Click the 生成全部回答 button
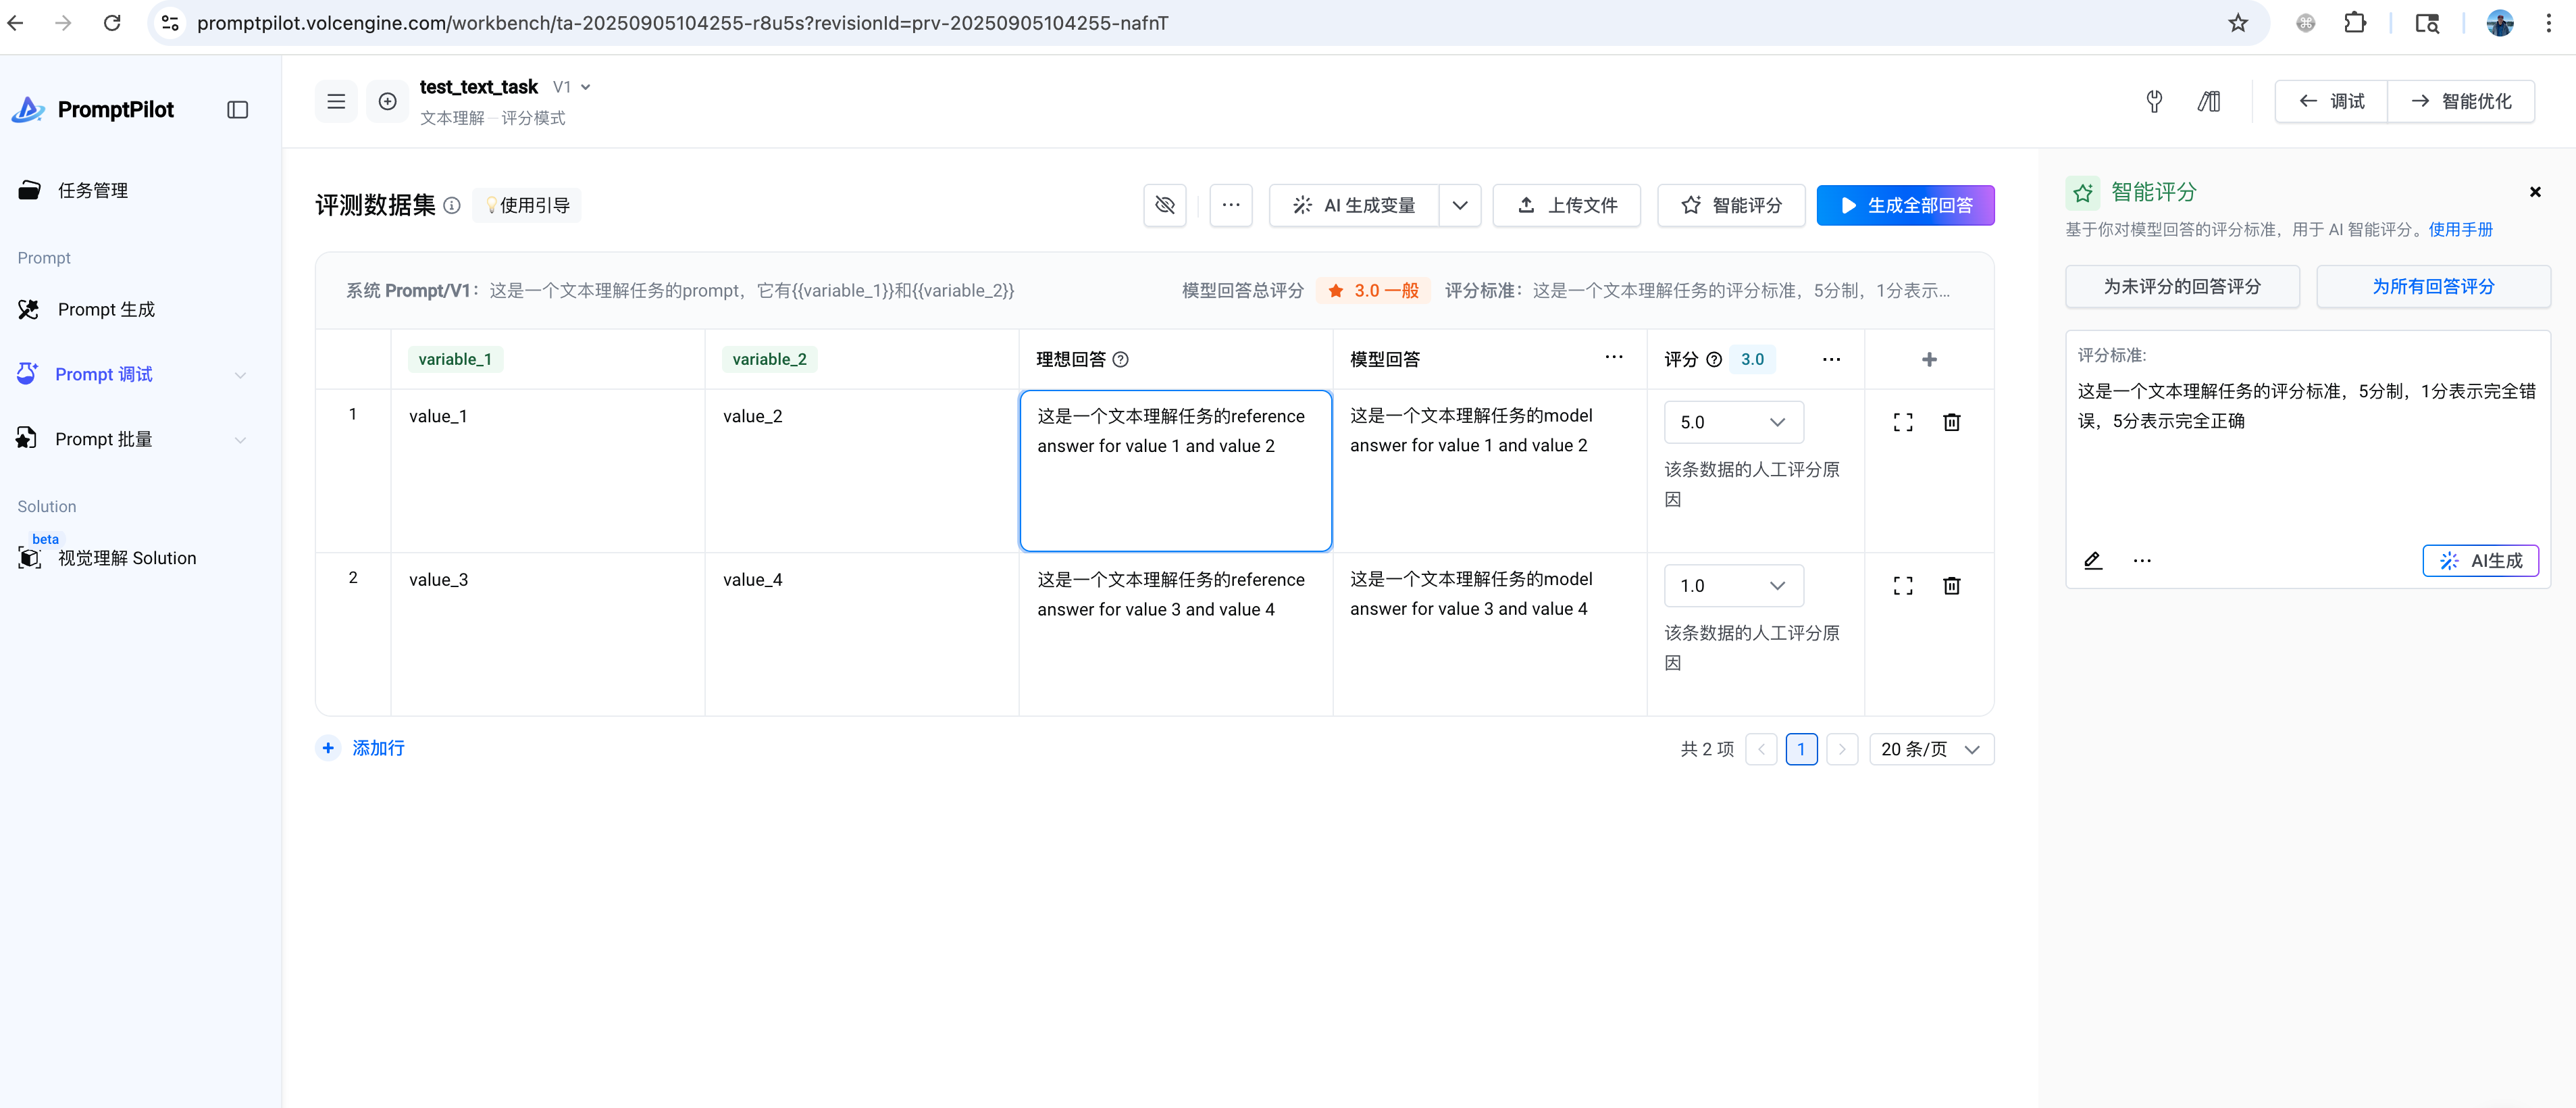2576x1108 pixels. [1904, 205]
